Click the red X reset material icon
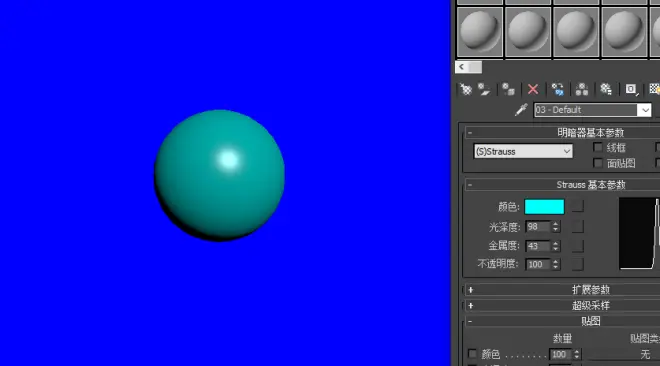The height and width of the screenshot is (366, 660). click(x=533, y=89)
